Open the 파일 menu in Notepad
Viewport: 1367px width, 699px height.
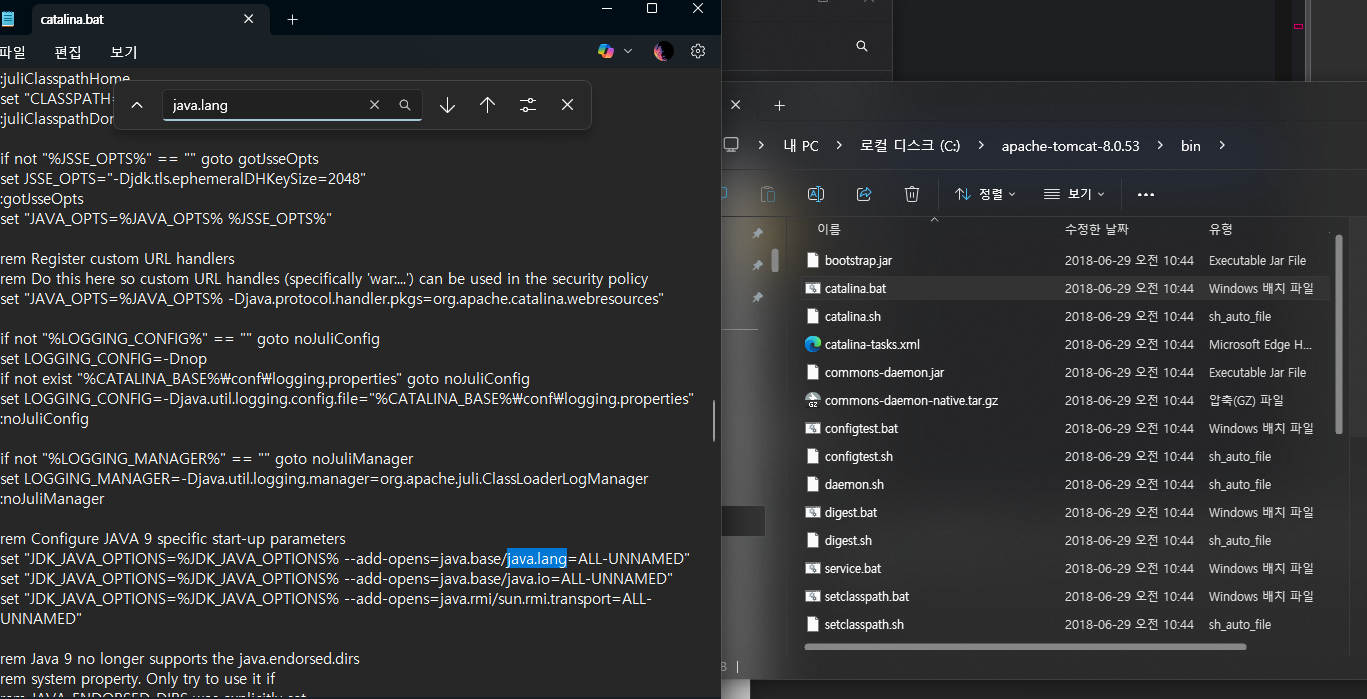(13, 52)
